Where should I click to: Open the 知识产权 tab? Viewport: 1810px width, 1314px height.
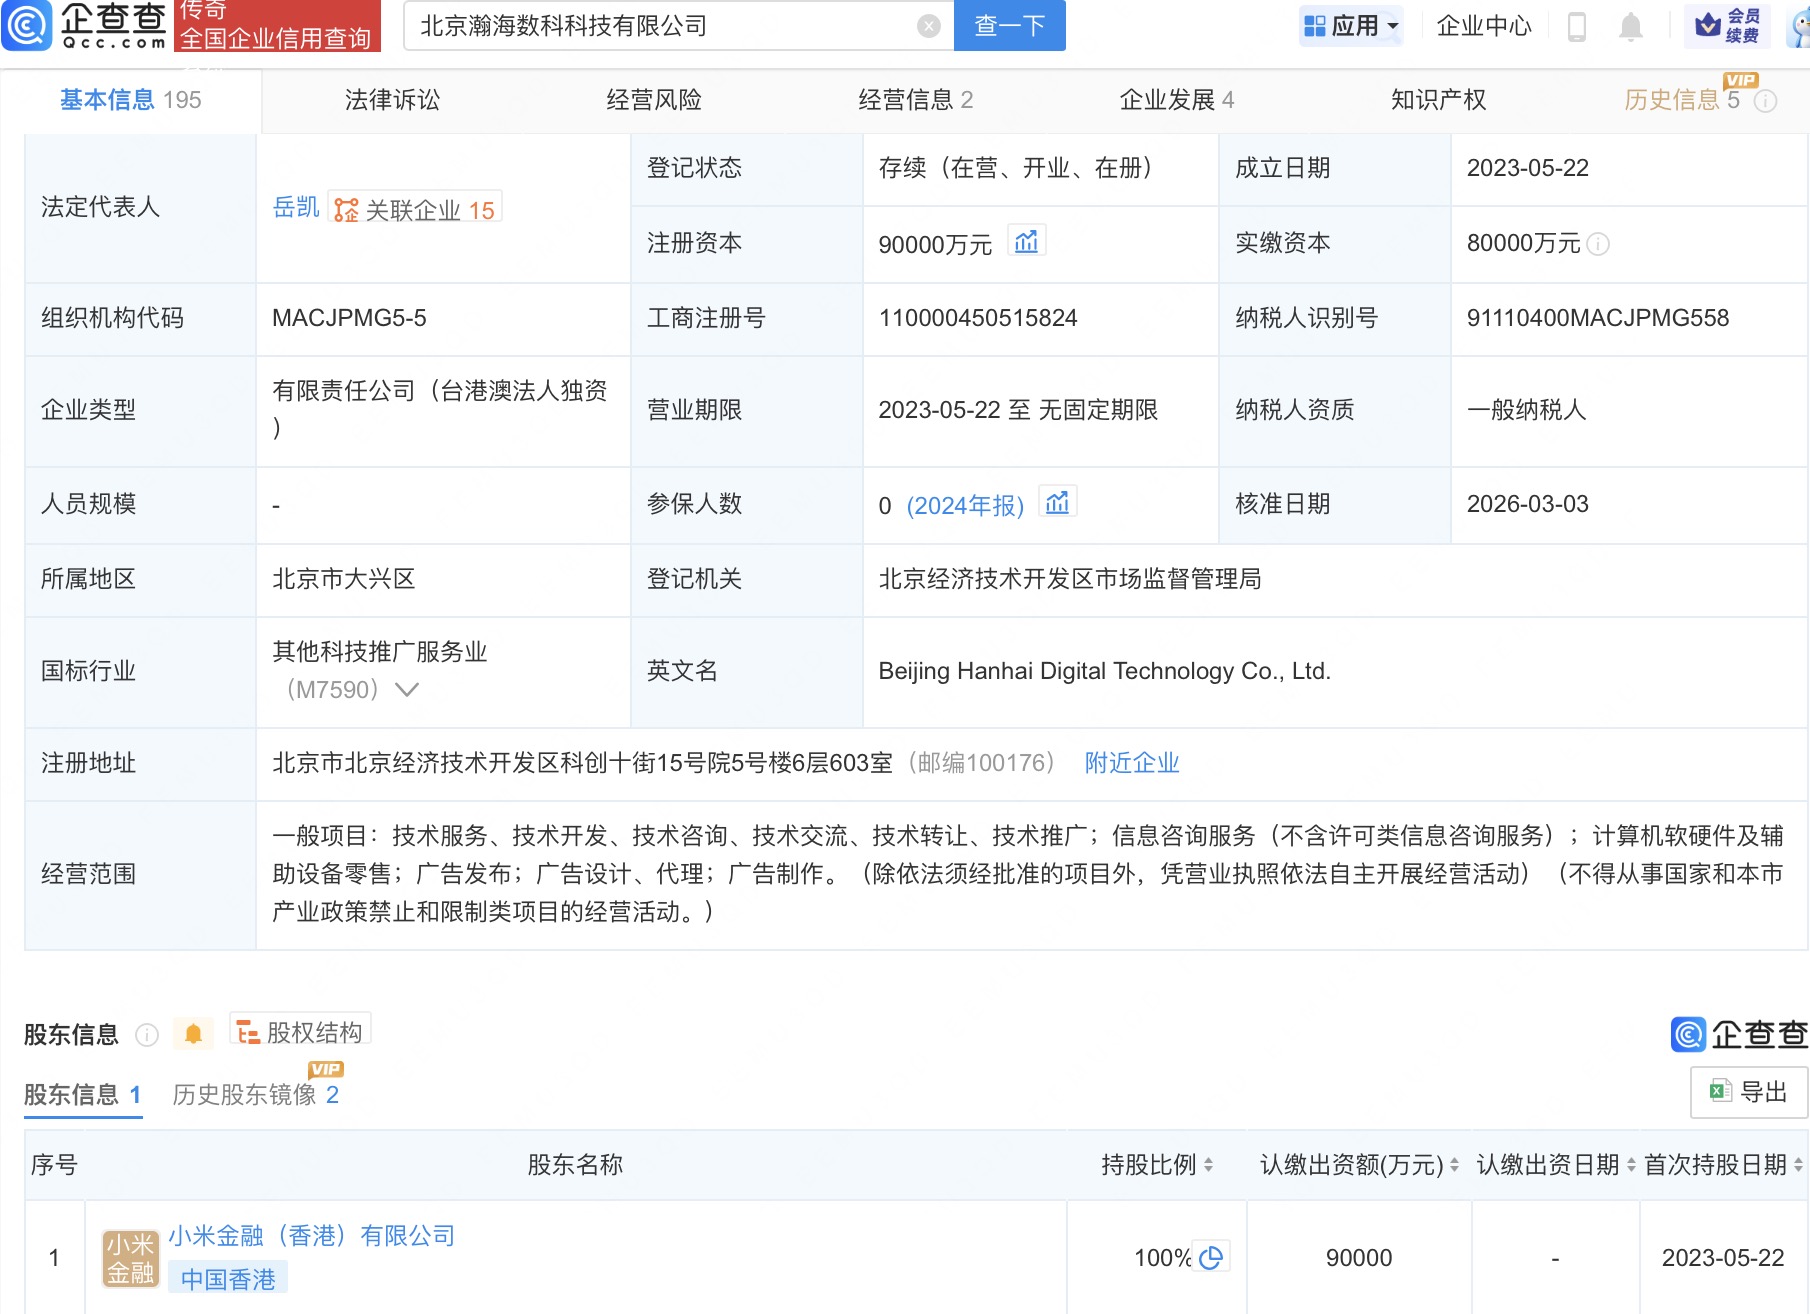pyautogui.click(x=1438, y=100)
